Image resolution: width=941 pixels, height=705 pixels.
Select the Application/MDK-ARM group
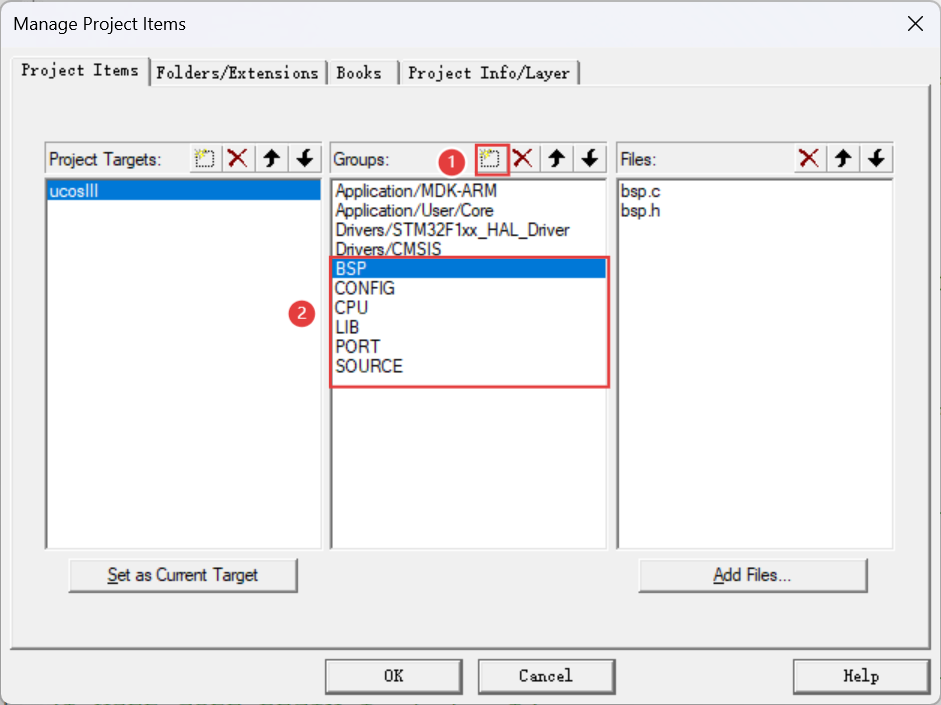tap(468, 191)
